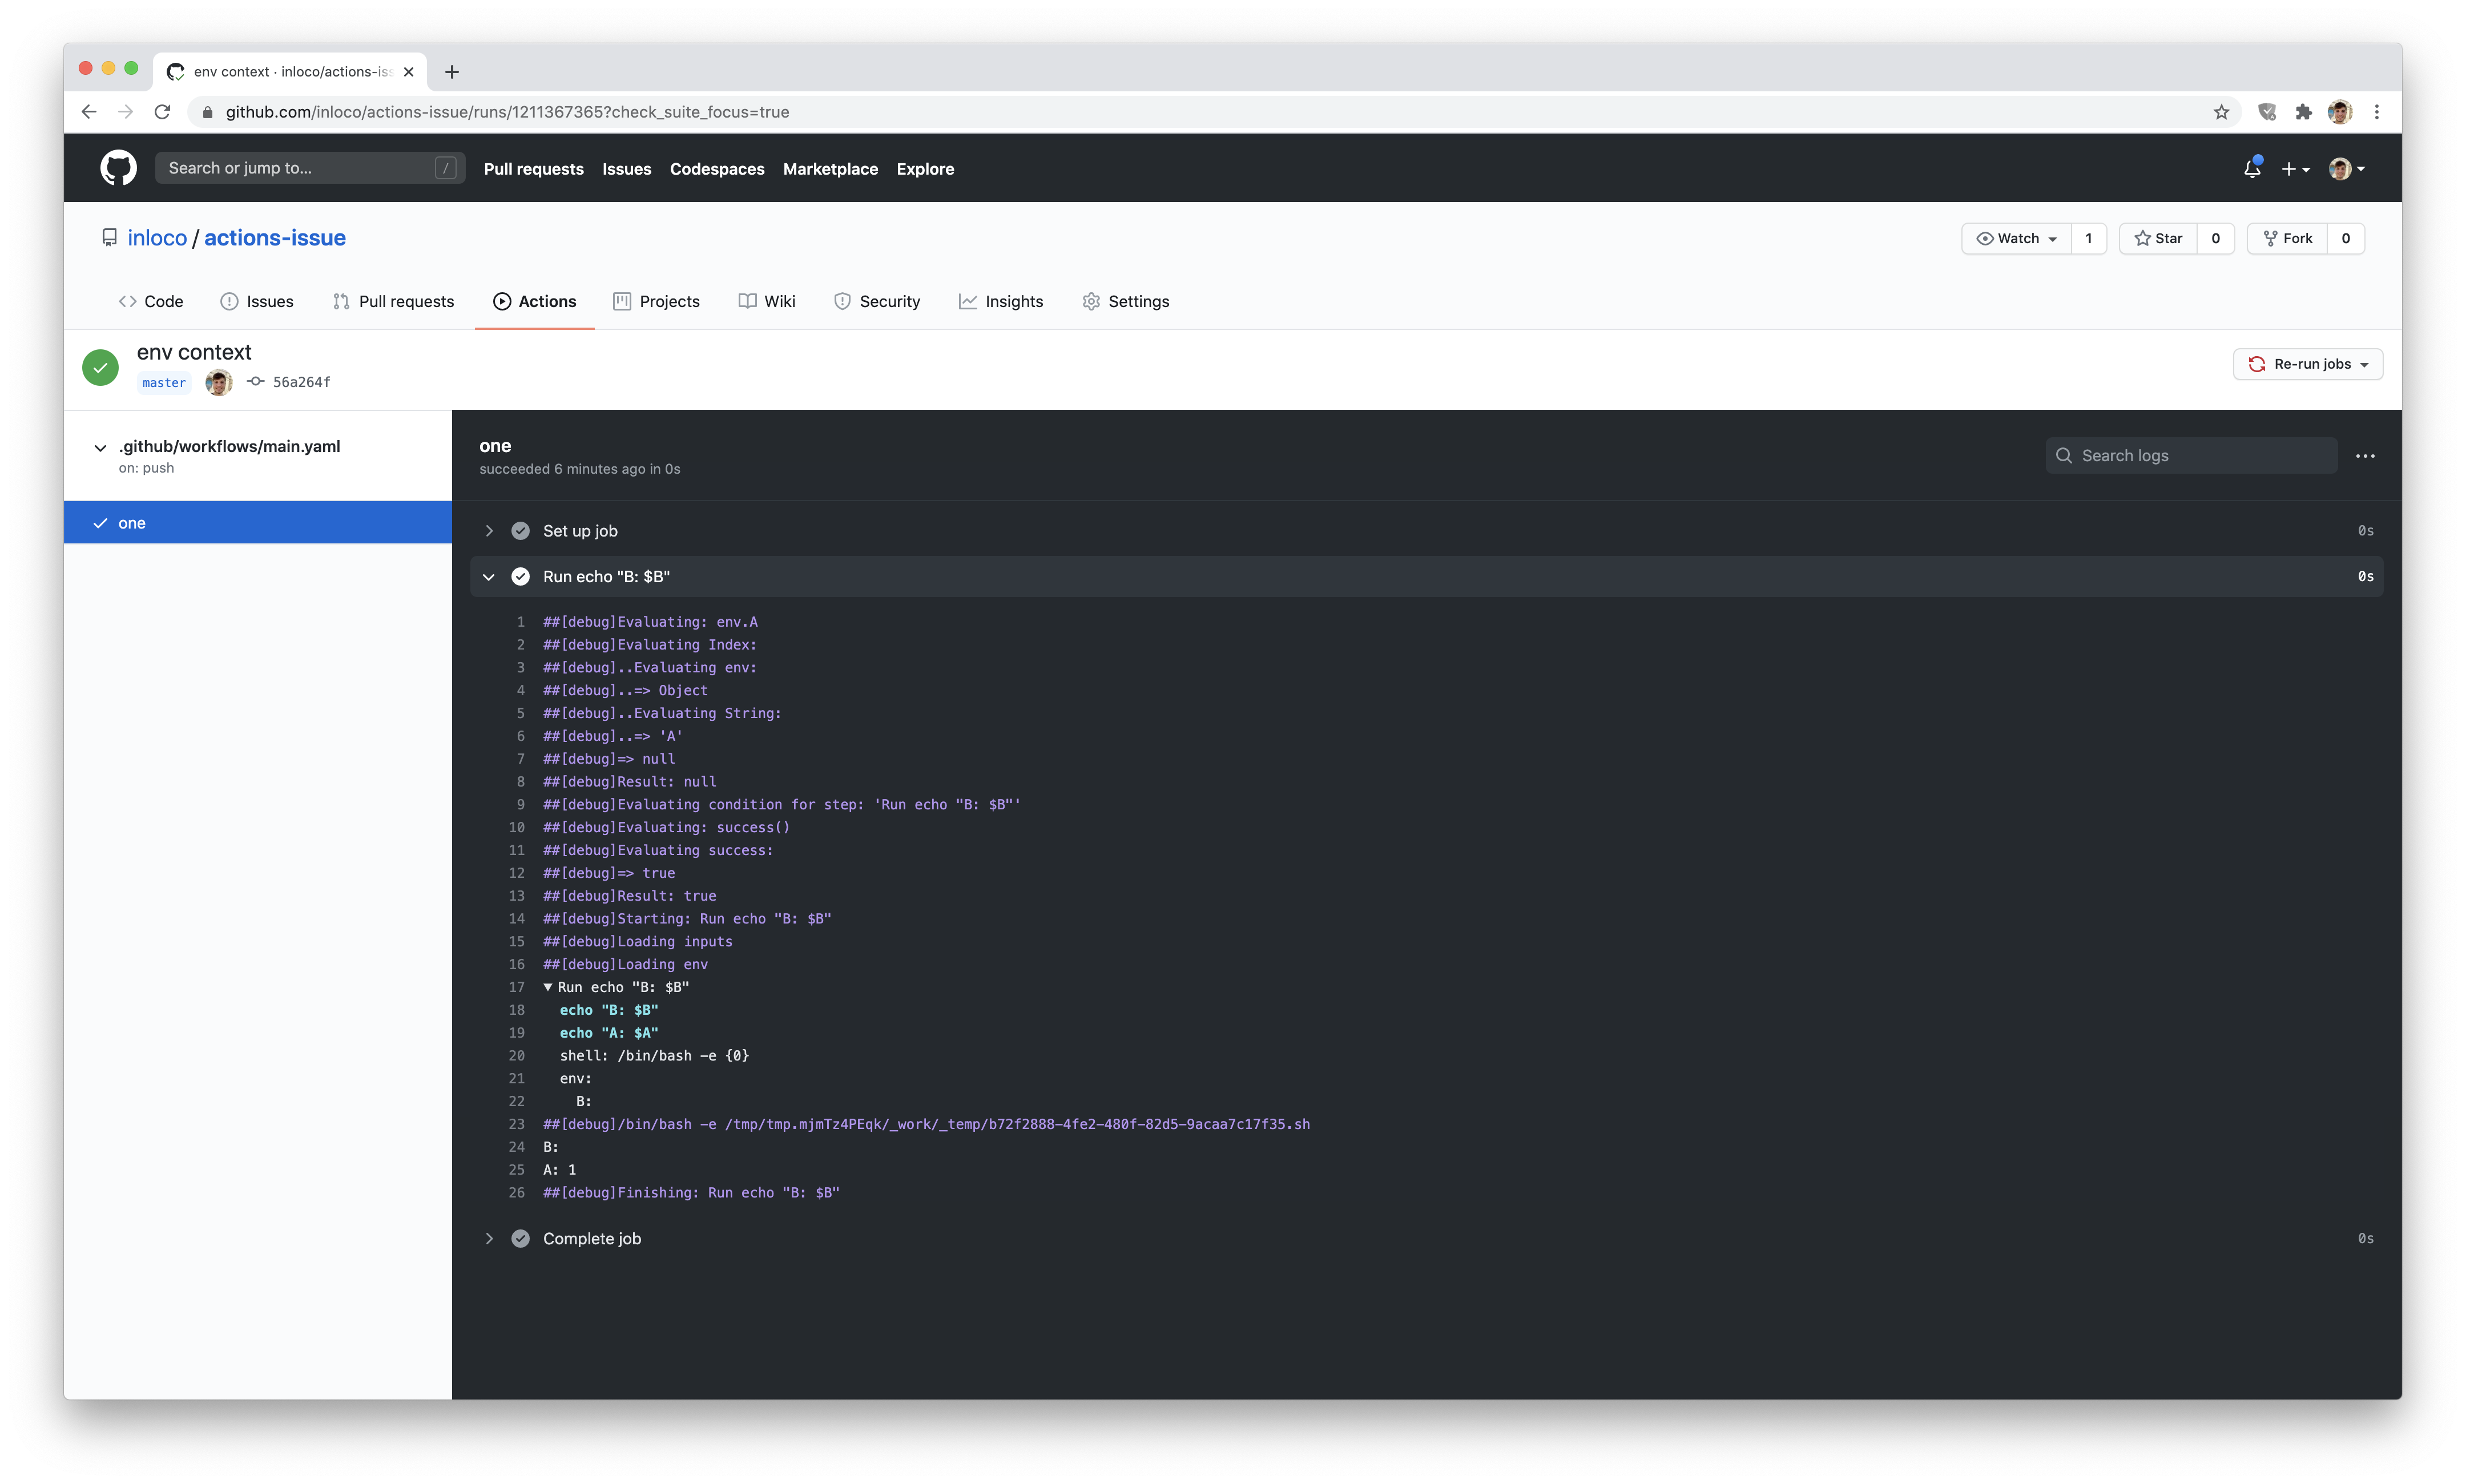Open the inloco organization link
Screen dimensions: 2466x1484
(158, 237)
